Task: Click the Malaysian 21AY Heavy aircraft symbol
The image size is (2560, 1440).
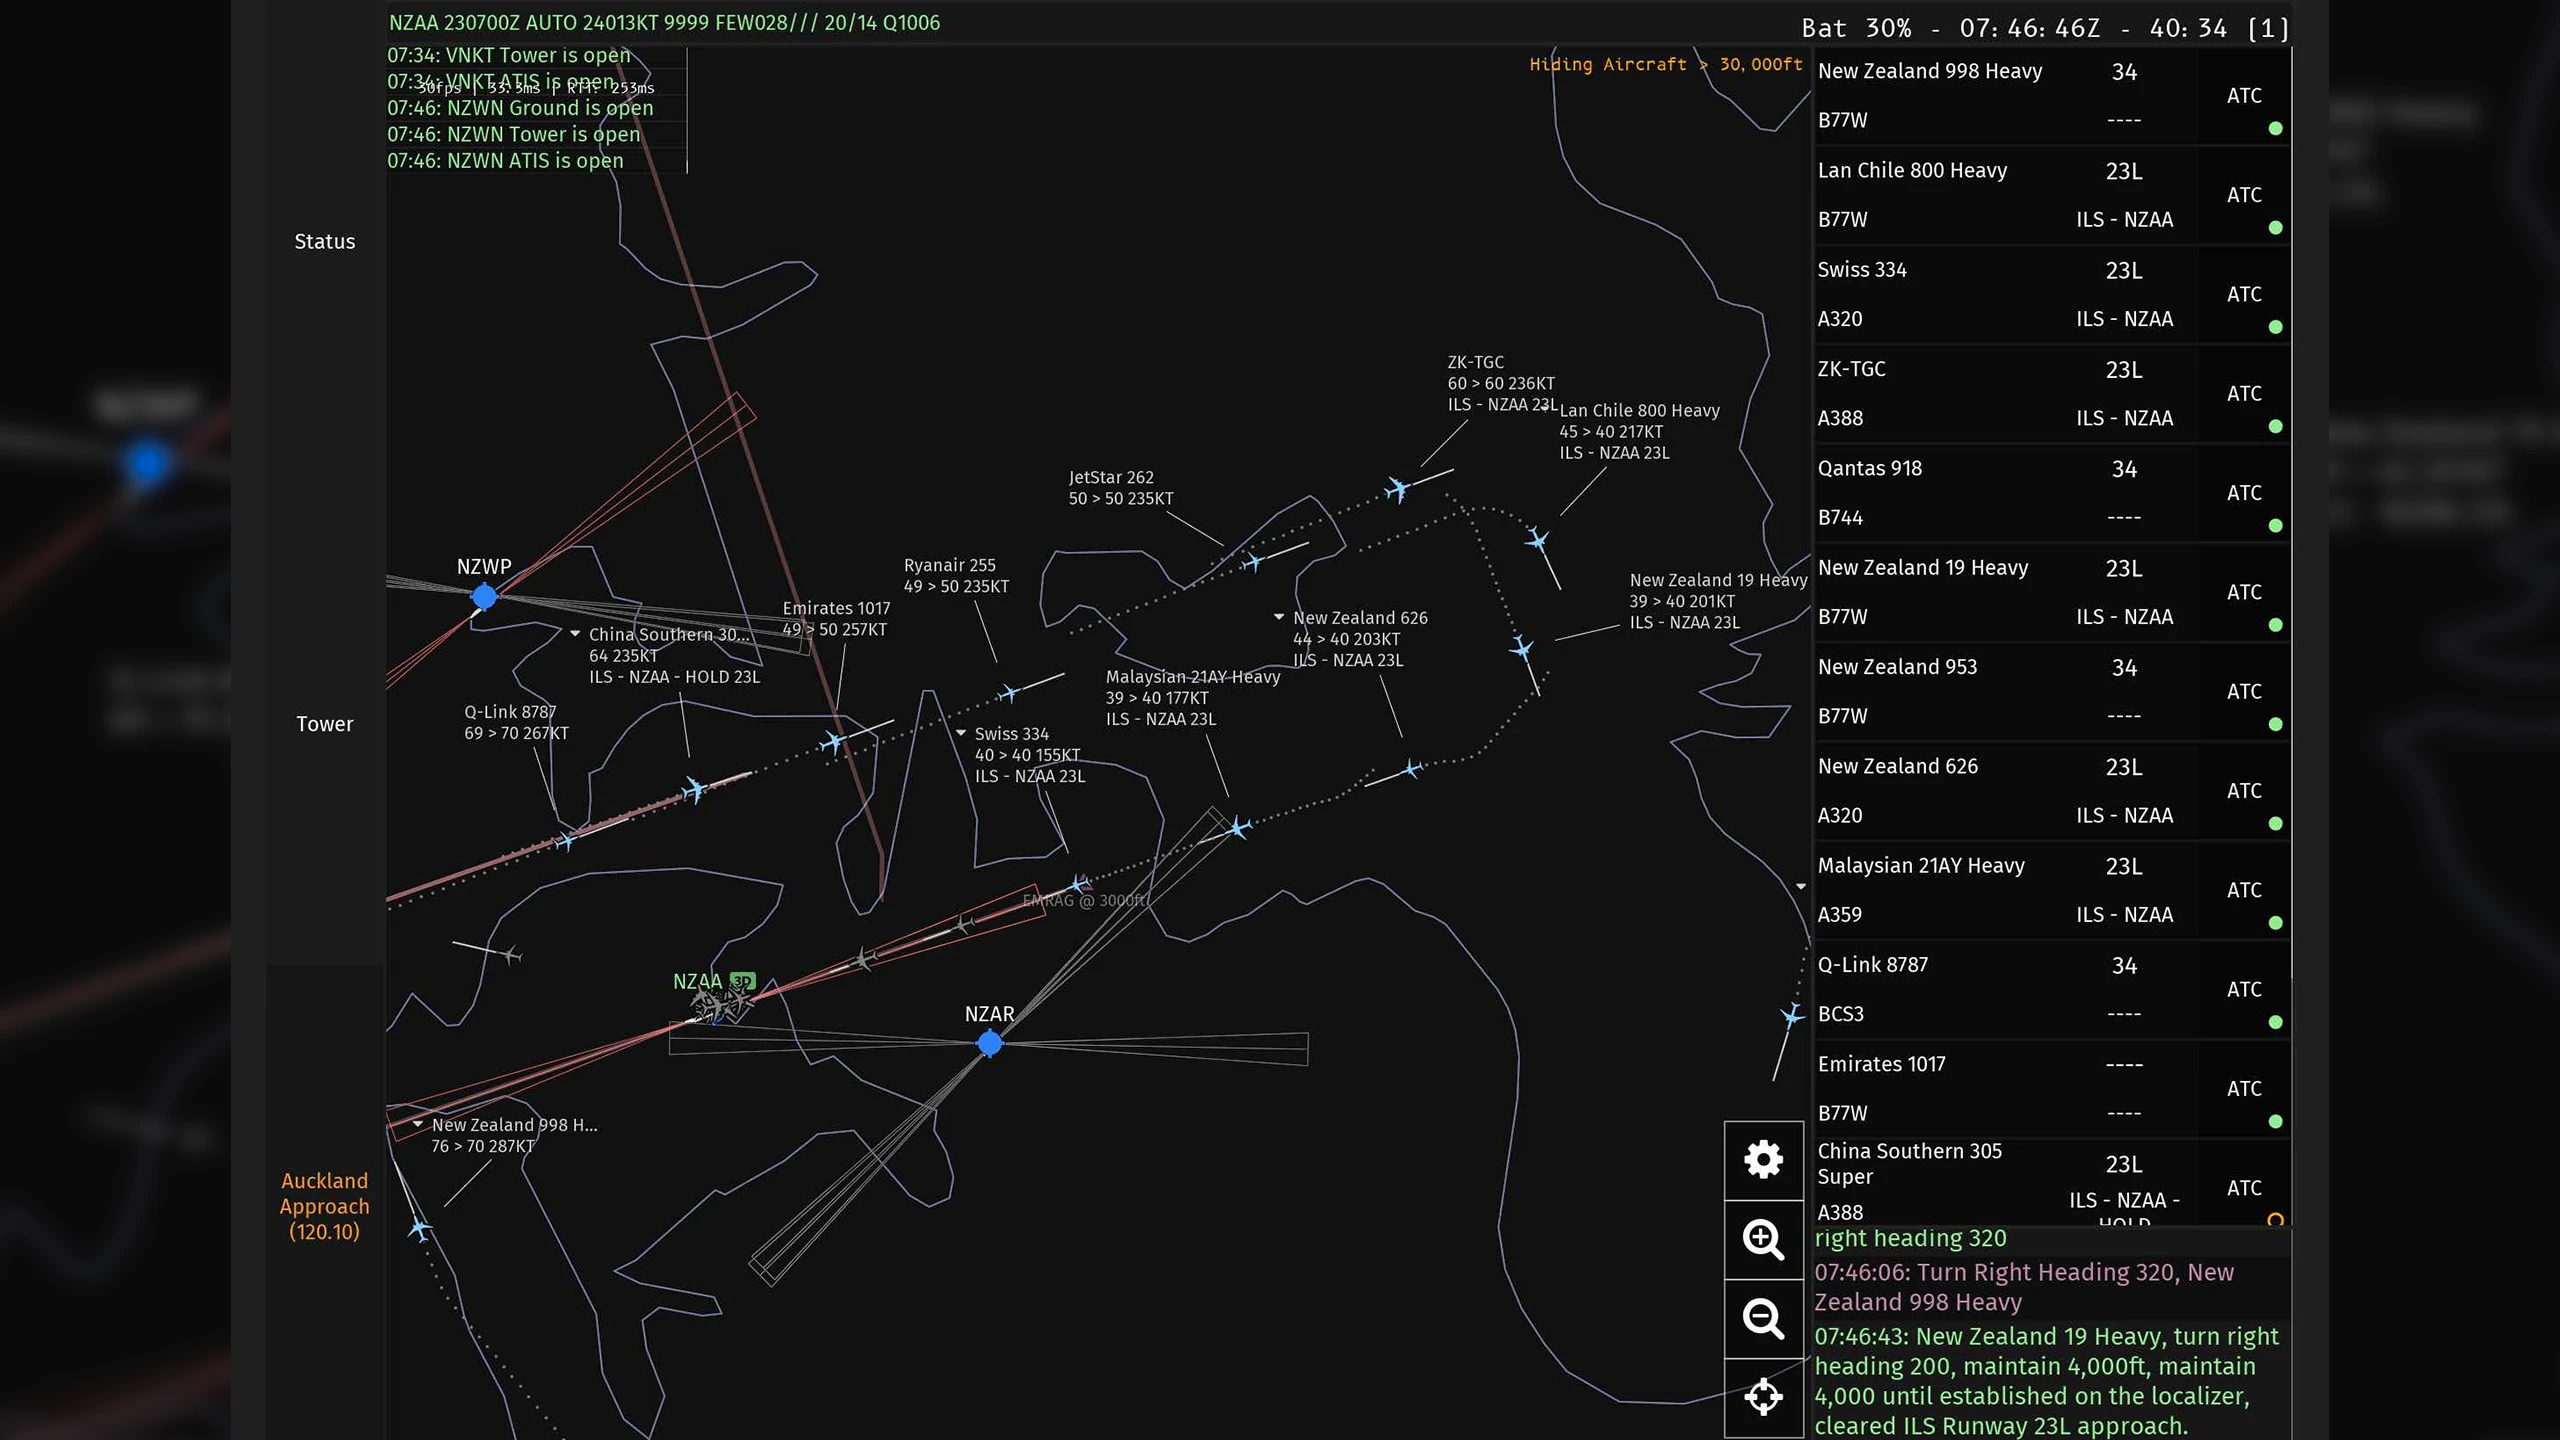Action: tap(1238, 827)
